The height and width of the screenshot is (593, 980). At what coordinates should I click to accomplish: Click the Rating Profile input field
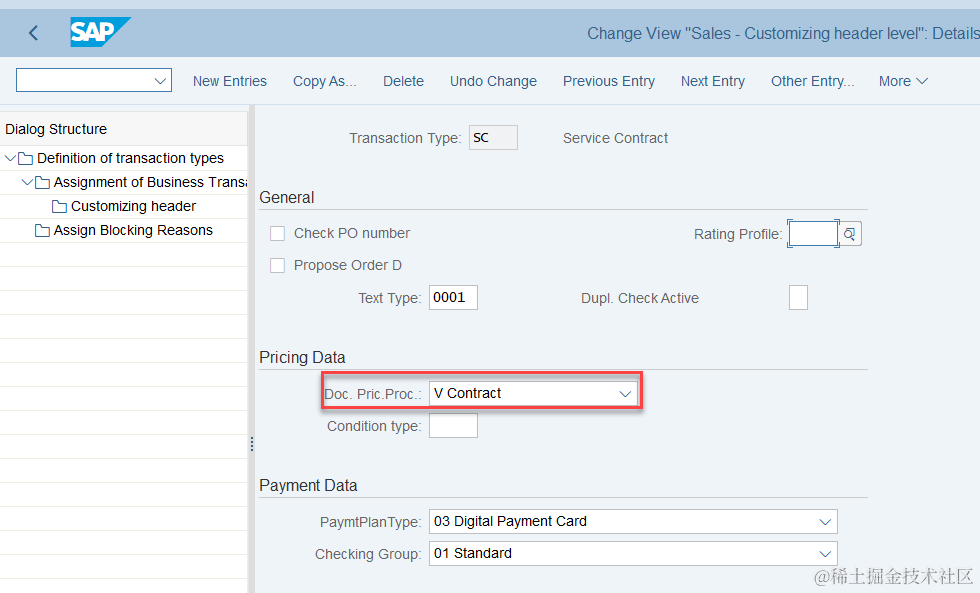(813, 234)
